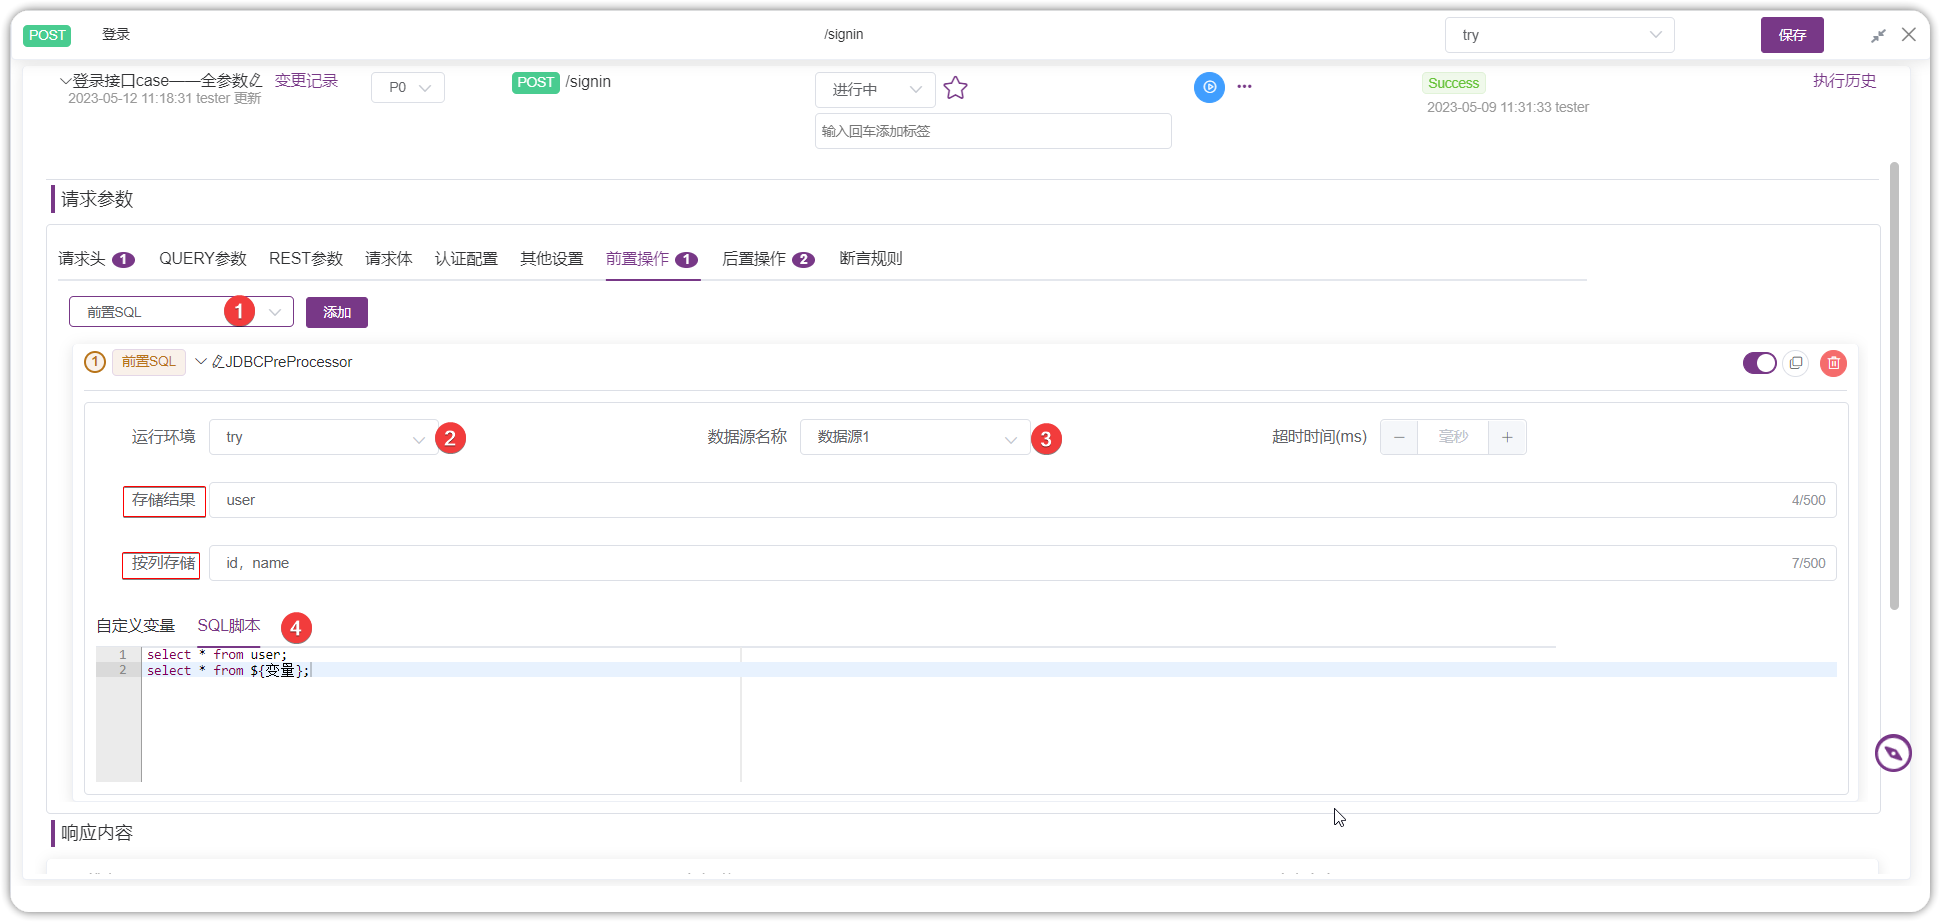The image size is (1940, 922).
Task: Click the round compass floating icon
Action: tap(1892, 753)
